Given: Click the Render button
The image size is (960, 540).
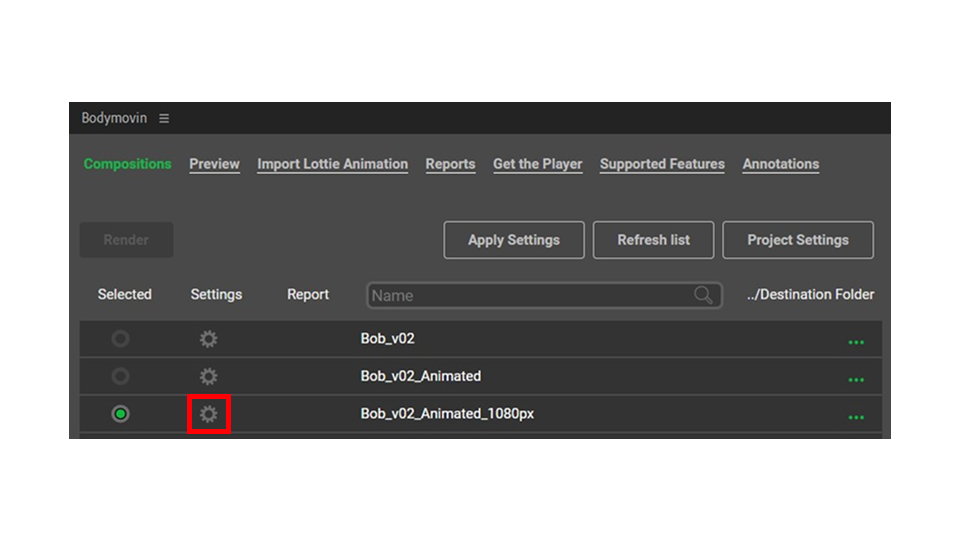Looking at the screenshot, I should (x=126, y=240).
